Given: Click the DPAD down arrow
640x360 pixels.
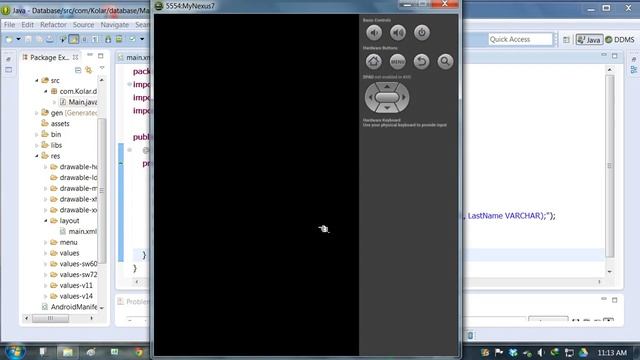Looking at the screenshot, I should click(x=387, y=108).
